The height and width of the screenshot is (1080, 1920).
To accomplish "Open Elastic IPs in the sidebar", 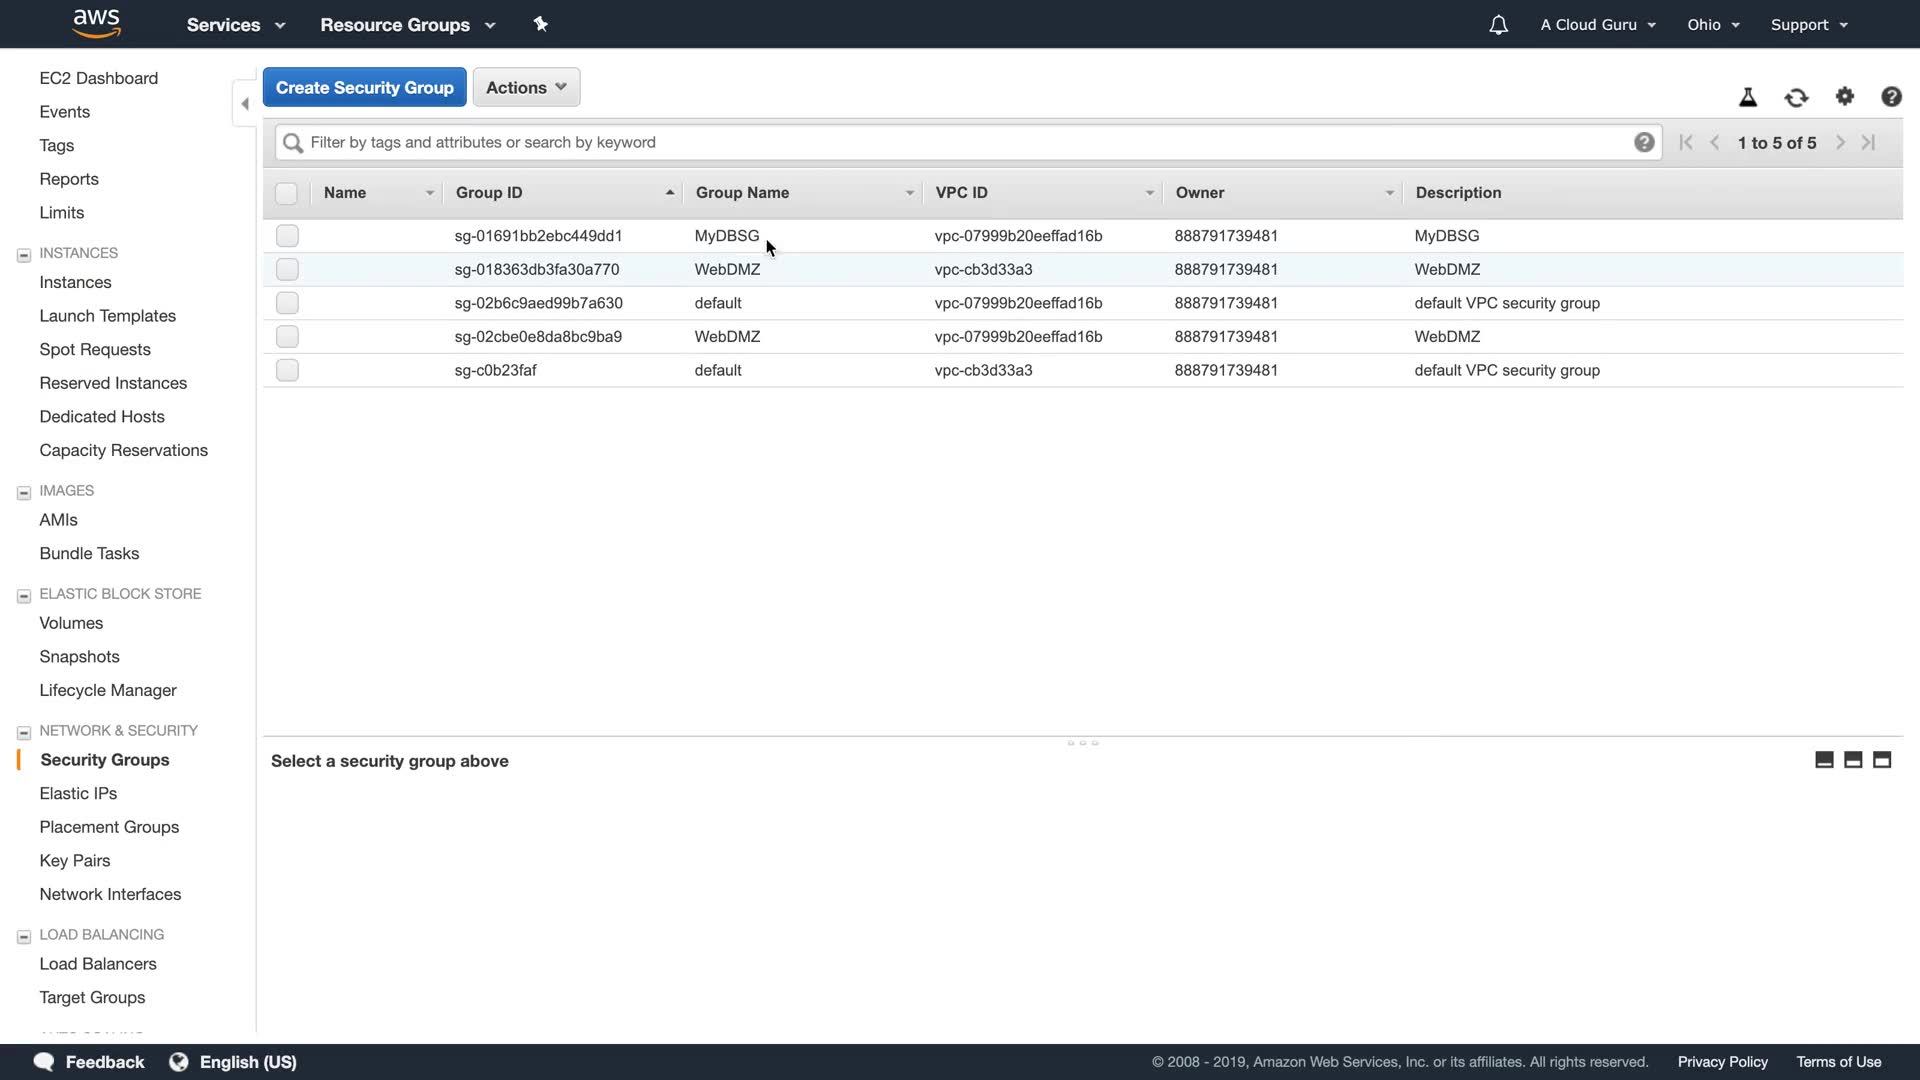I will (78, 793).
